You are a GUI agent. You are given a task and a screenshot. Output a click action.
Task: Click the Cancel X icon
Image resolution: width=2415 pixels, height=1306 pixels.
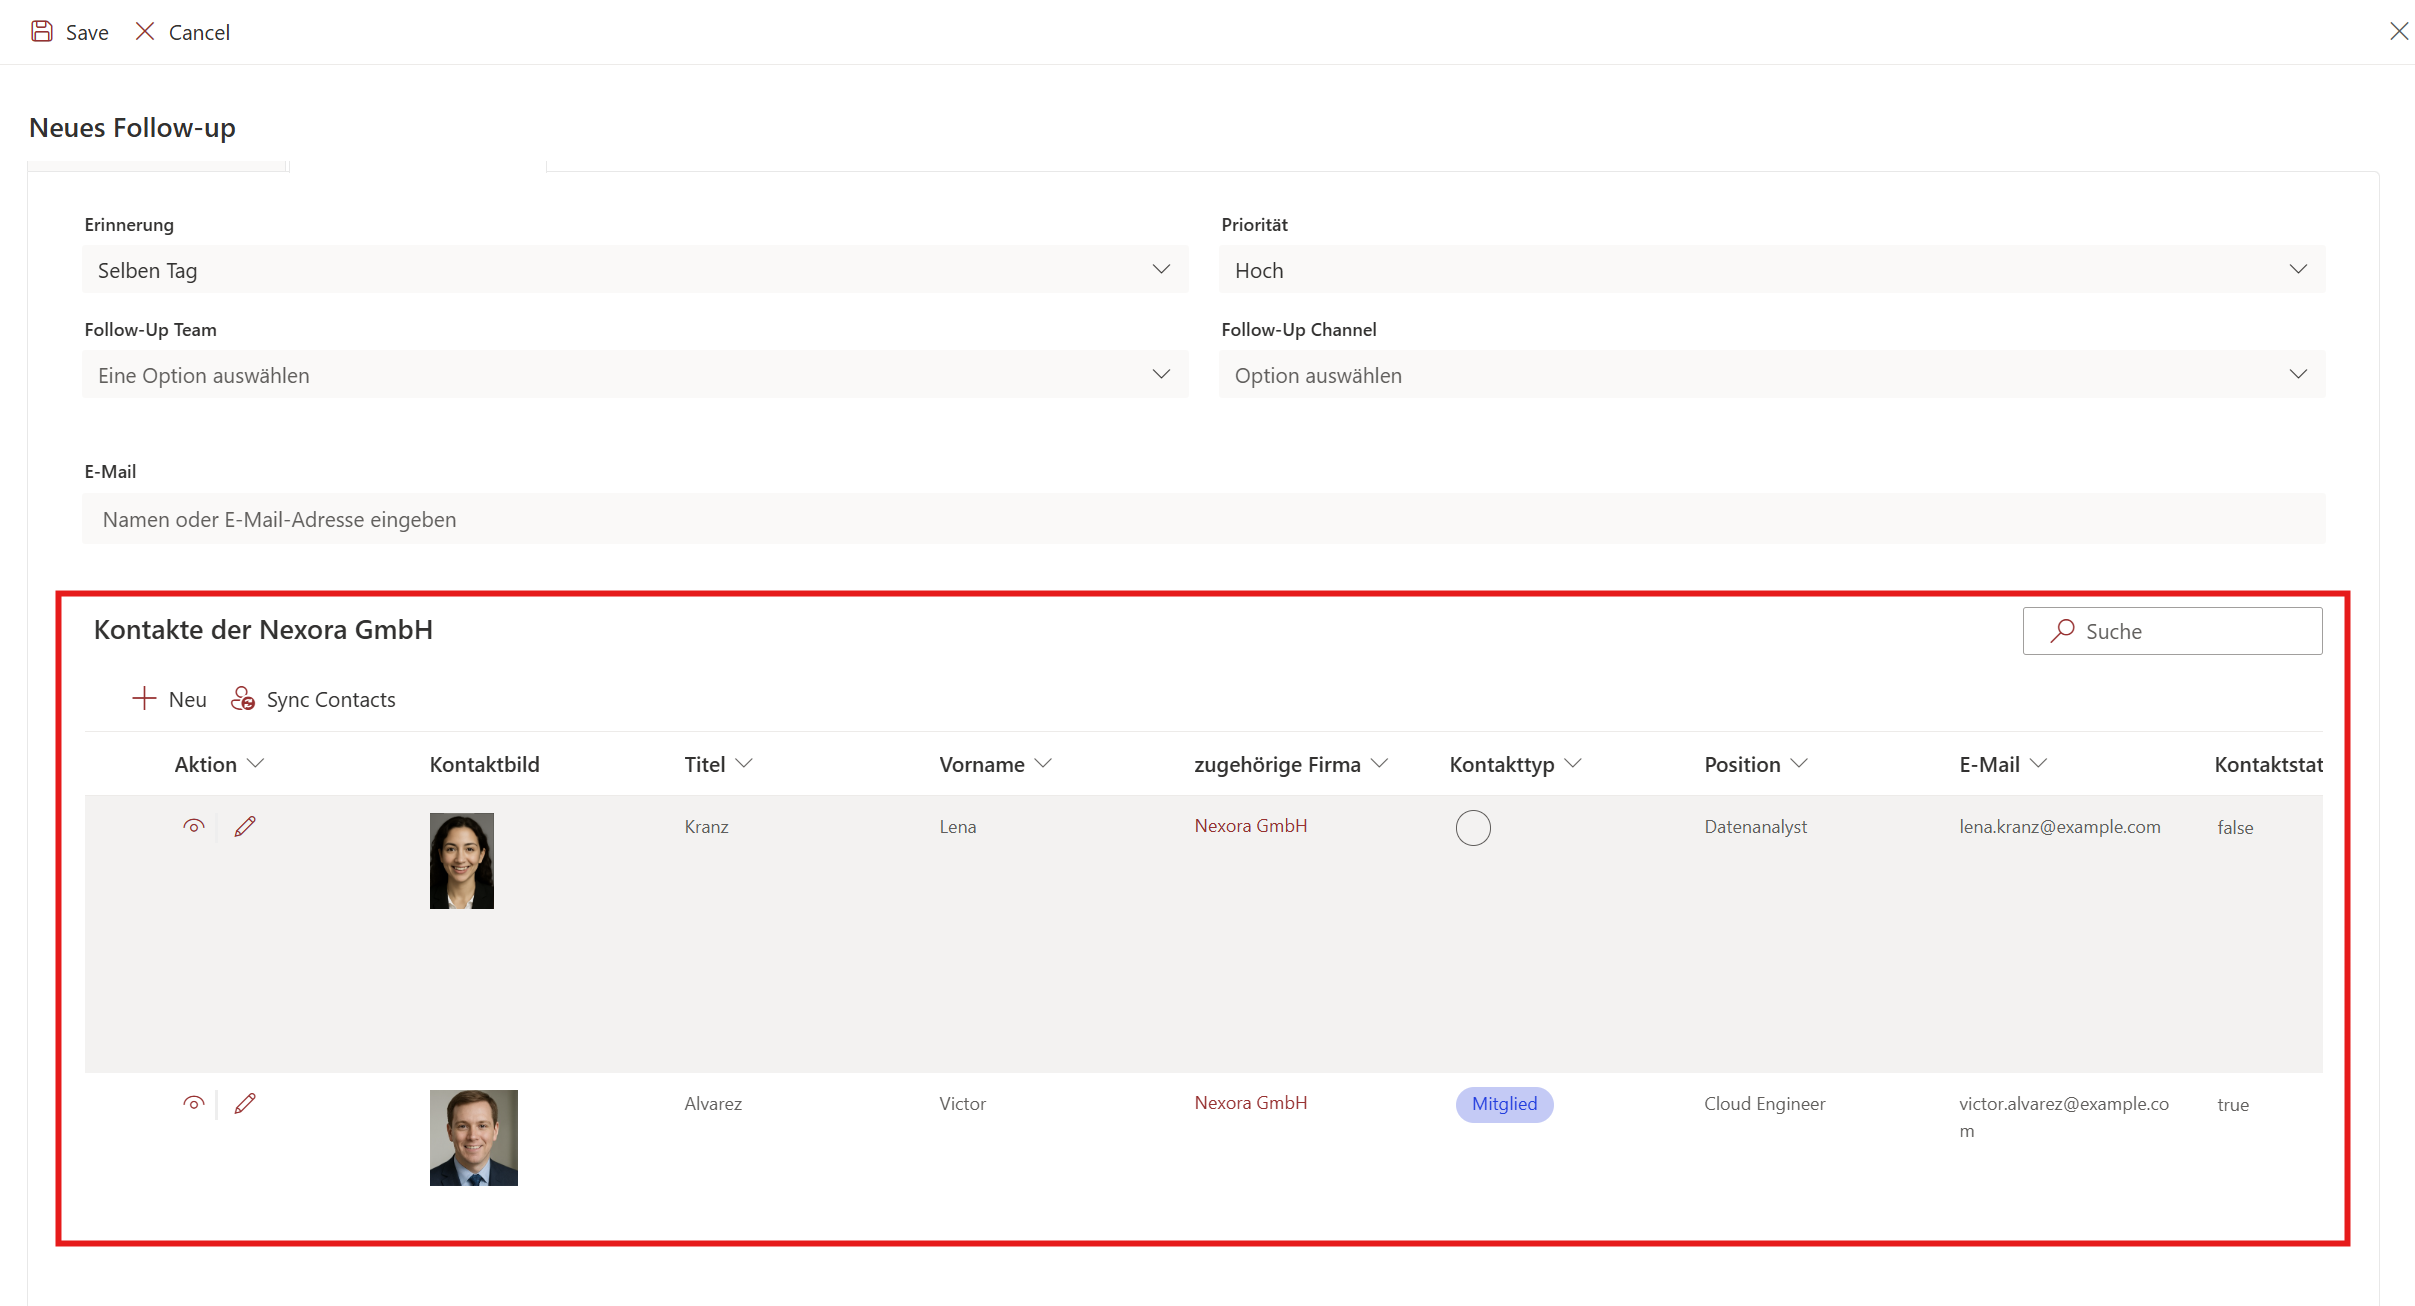pos(145,32)
